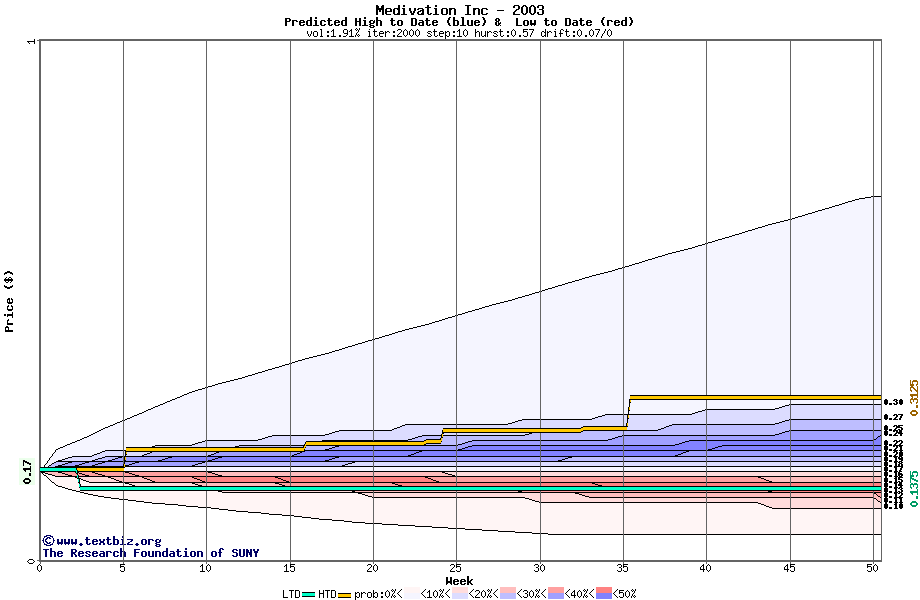Click the 0.30 contour label on right
920x600 pixels.
point(894,402)
